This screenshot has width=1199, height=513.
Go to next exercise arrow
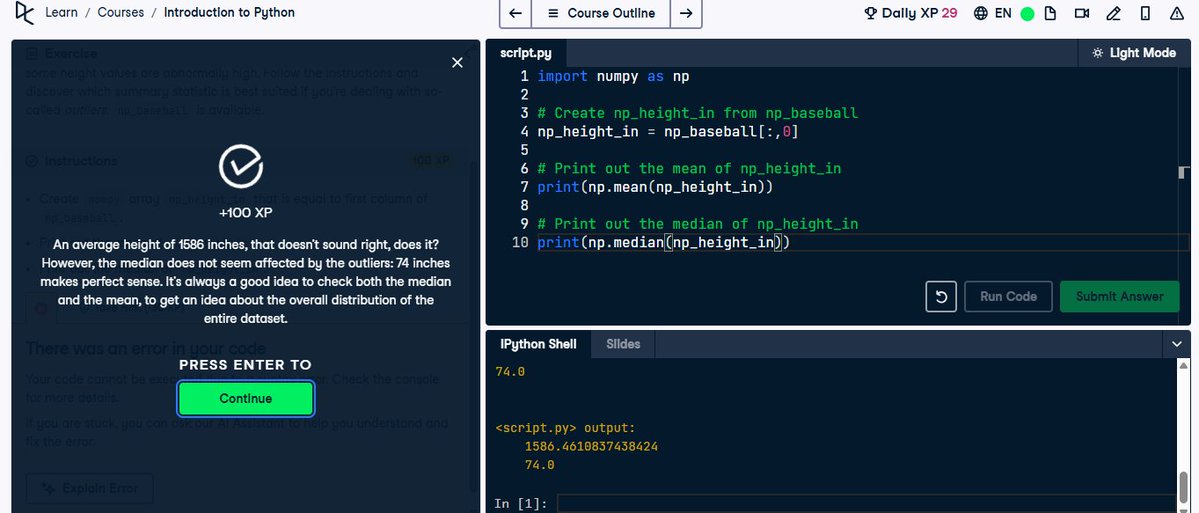click(x=686, y=14)
